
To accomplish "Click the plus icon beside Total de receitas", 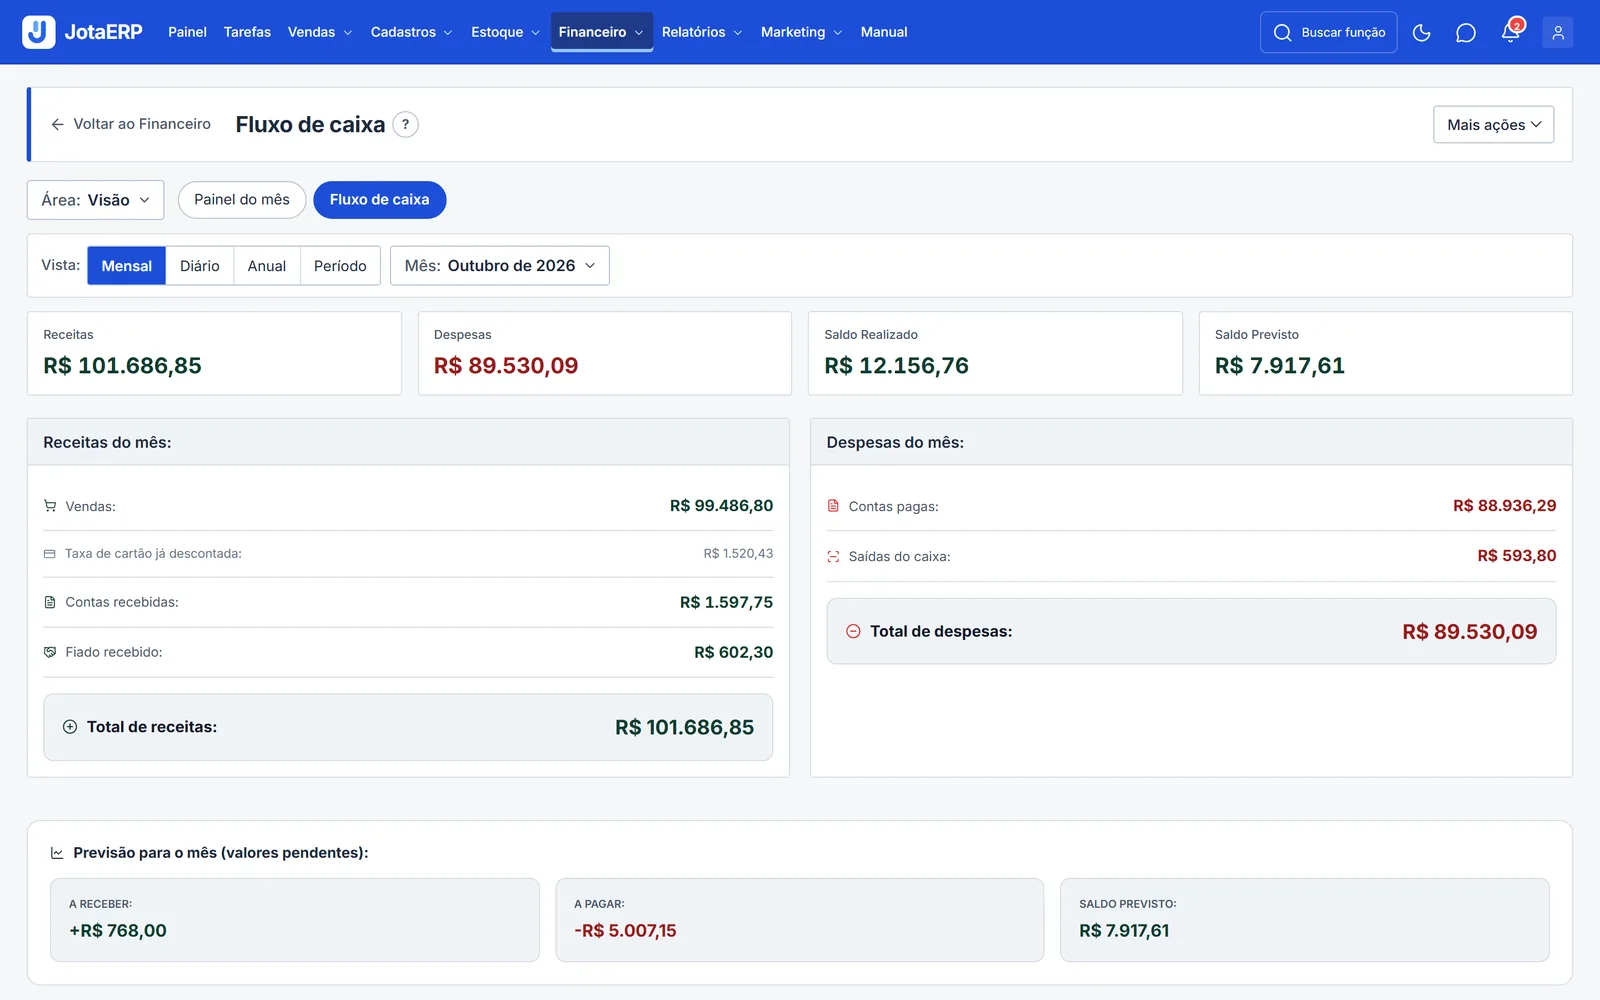I will pos(70,727).
